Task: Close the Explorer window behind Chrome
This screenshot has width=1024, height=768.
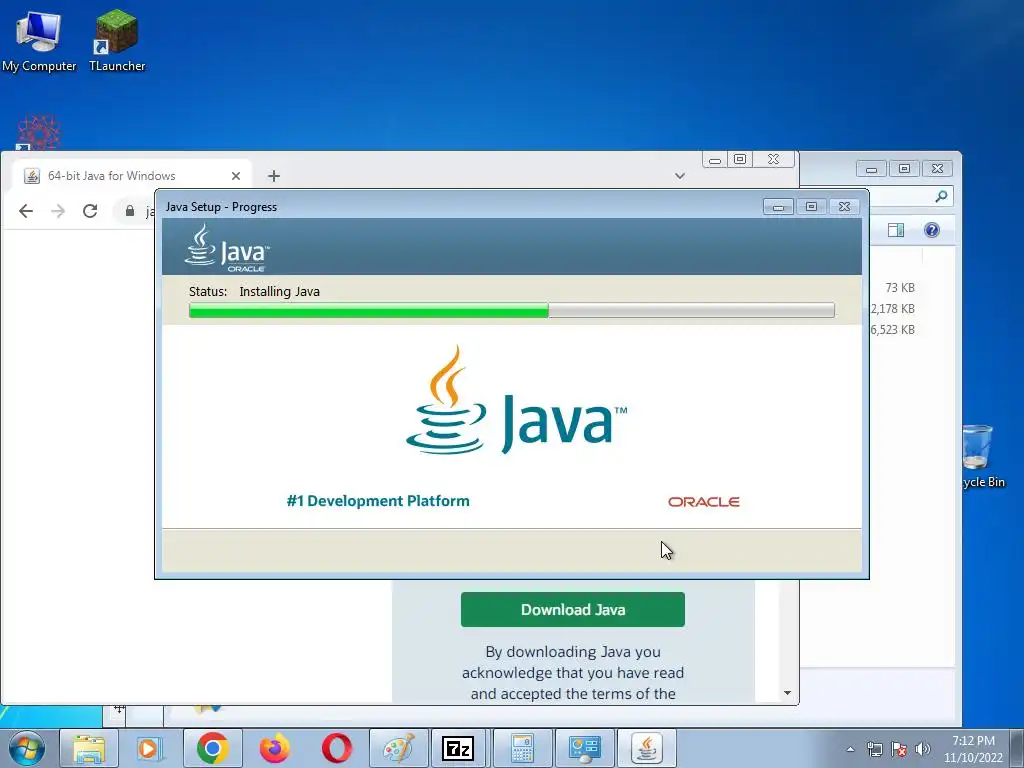Action: tap(937, 169)
